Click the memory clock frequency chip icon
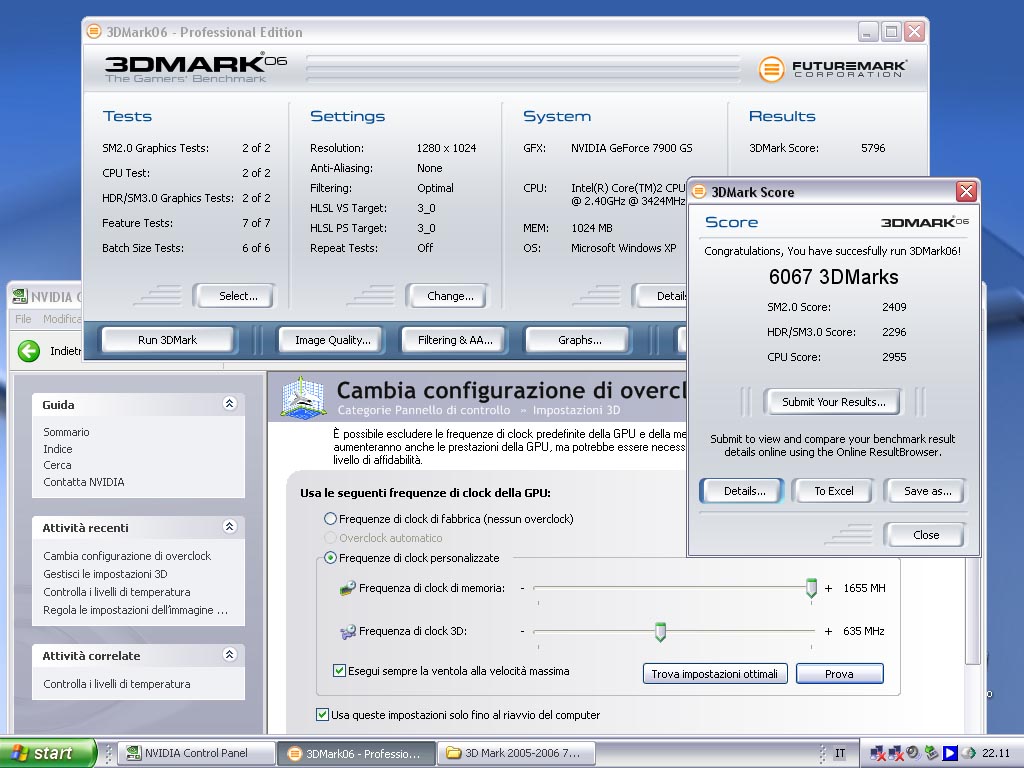Viewport: 1024px width, 768px height. [347, 588]
